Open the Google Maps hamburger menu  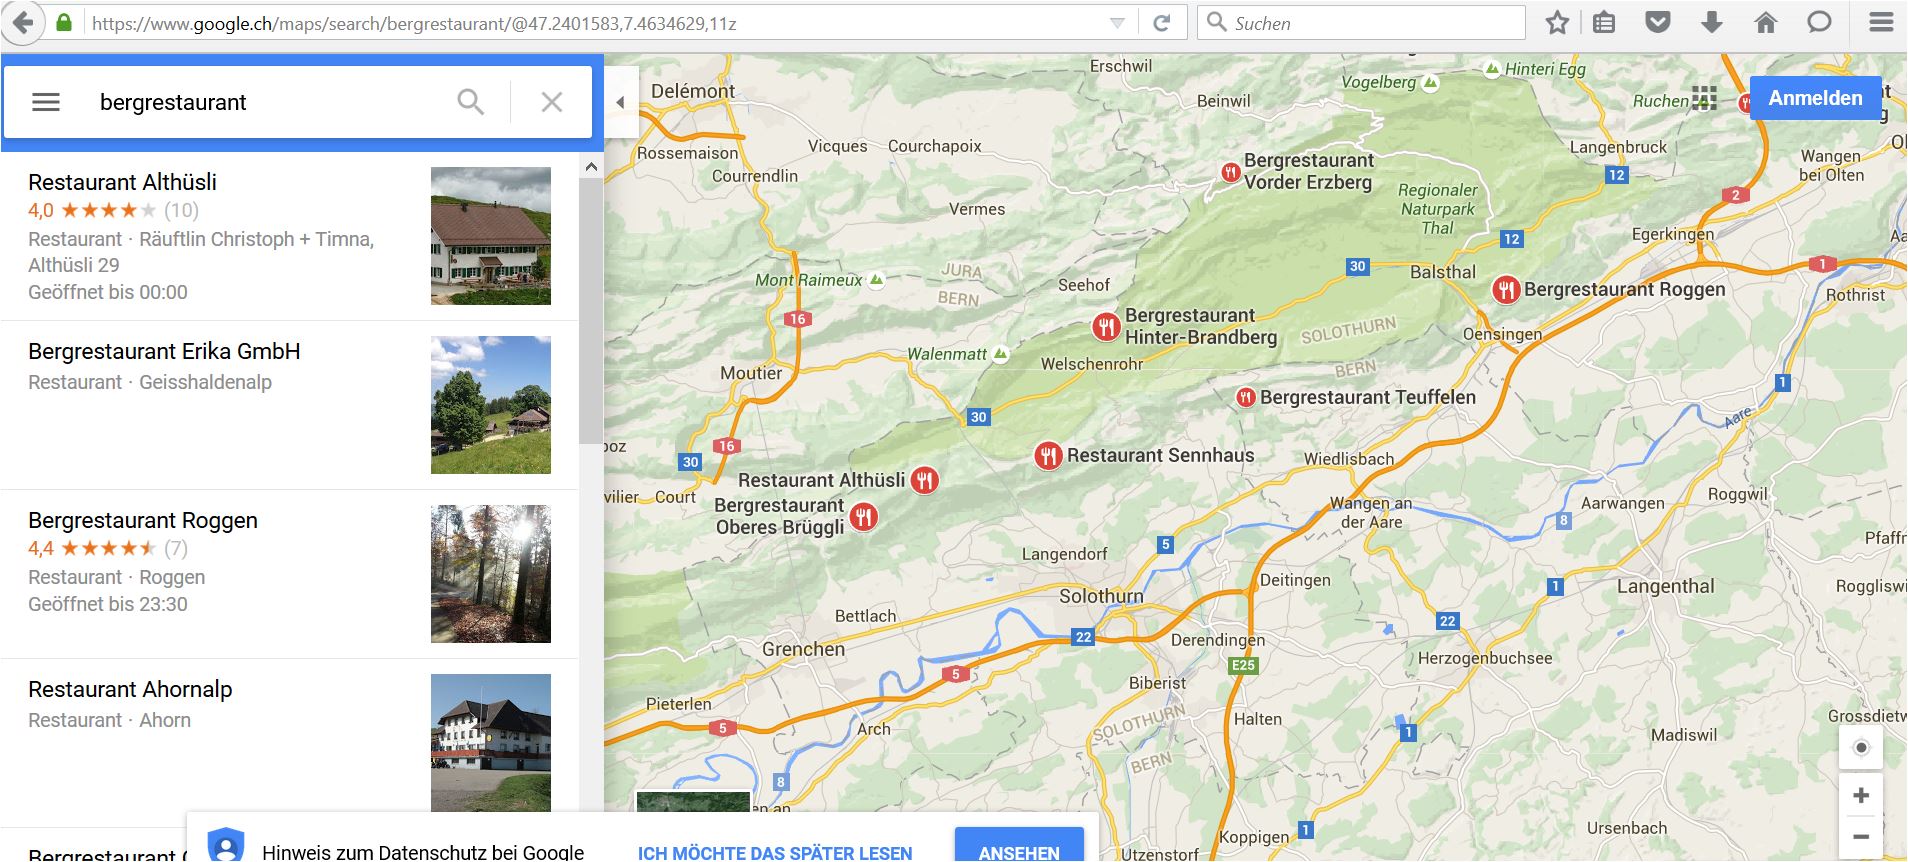pyautogui.click(x=46, y=102)
